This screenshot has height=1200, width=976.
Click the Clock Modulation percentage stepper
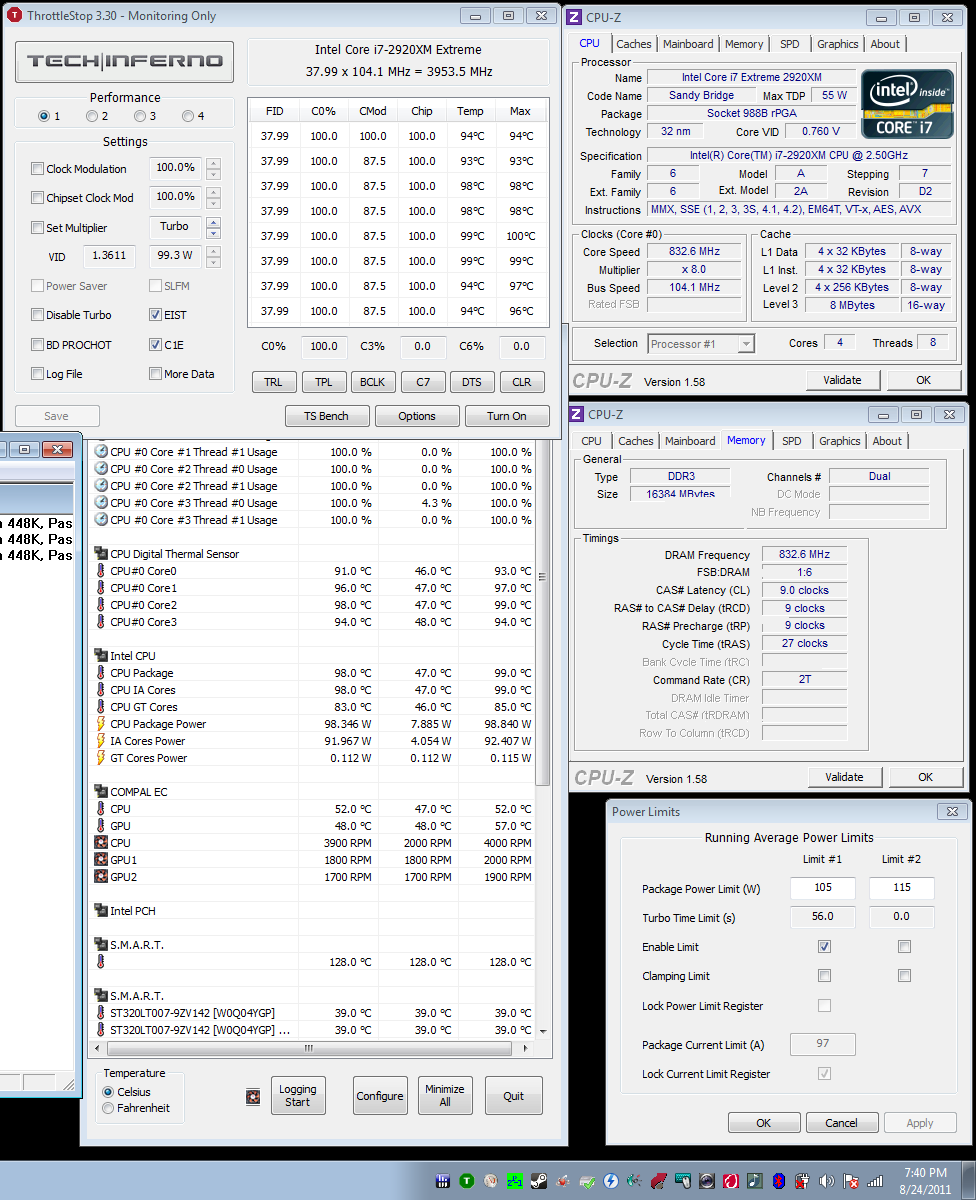(x=213, y=168)
